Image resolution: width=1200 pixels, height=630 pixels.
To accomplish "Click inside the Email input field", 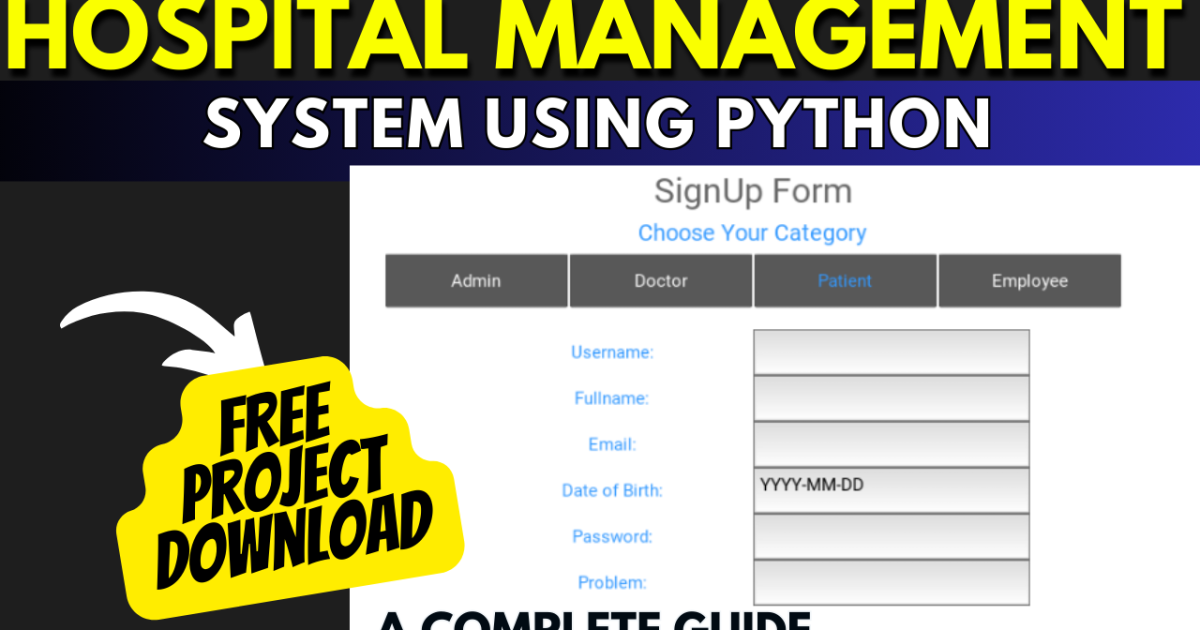I will (890, 444).
